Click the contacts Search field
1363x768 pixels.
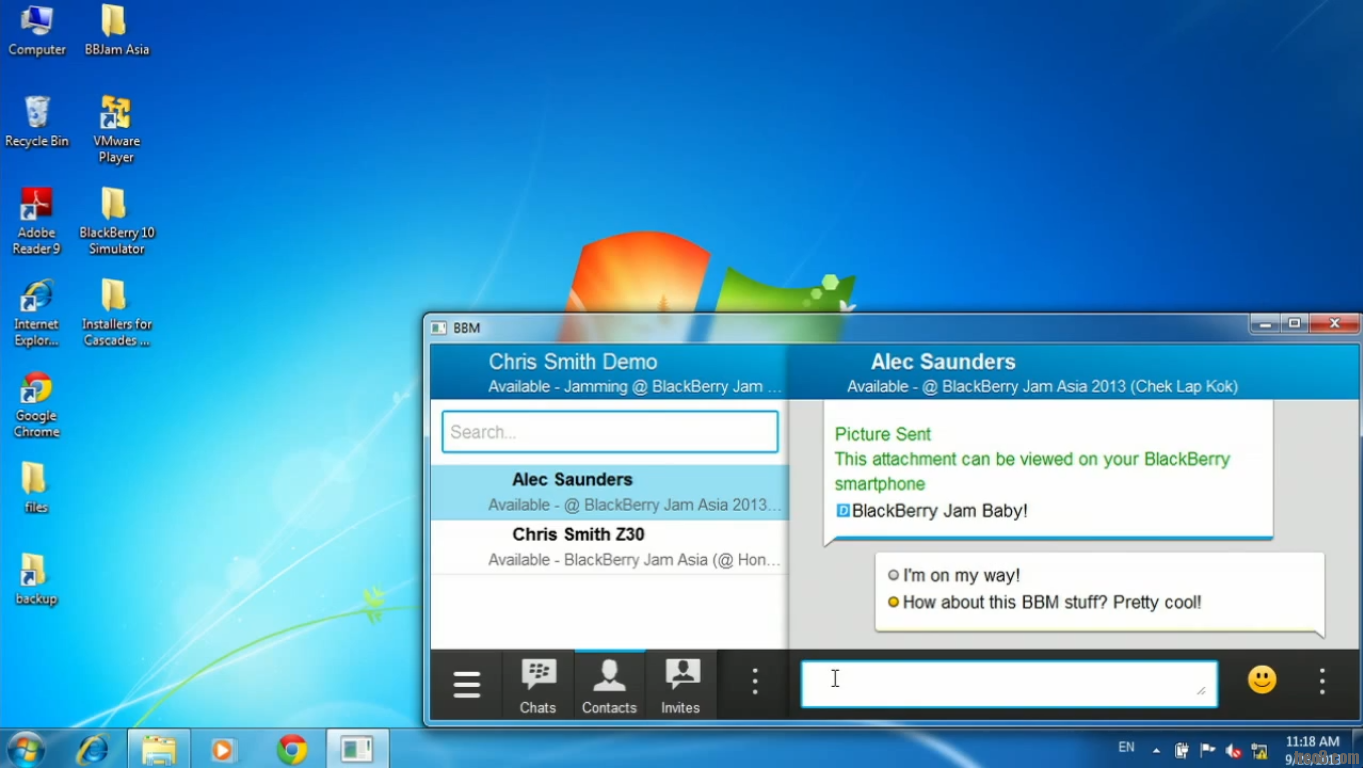pyautogui.click(x=610, y=432)
